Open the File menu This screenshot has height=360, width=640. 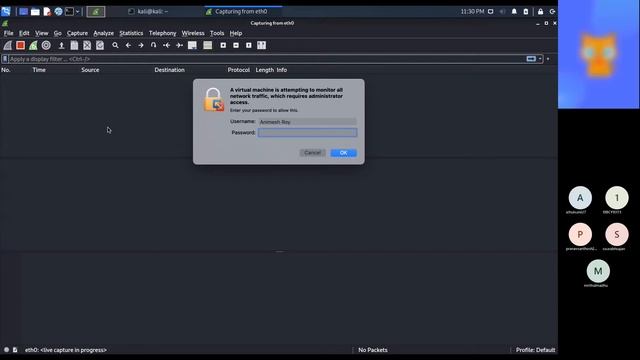click(9, 33)
